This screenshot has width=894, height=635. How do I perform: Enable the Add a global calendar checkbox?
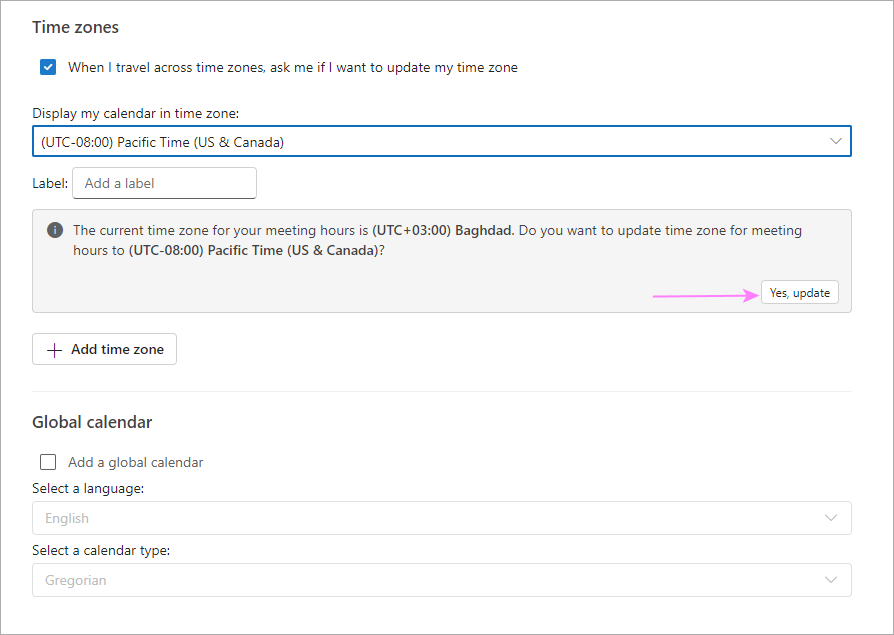click(x=48, y=462)
